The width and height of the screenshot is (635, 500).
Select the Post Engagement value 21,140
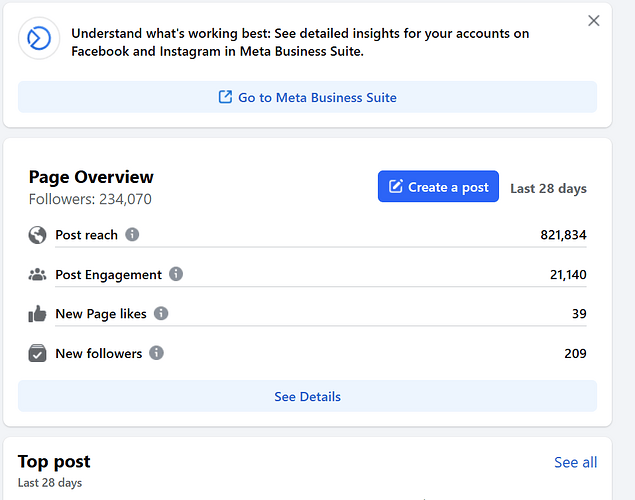(568, 274)
